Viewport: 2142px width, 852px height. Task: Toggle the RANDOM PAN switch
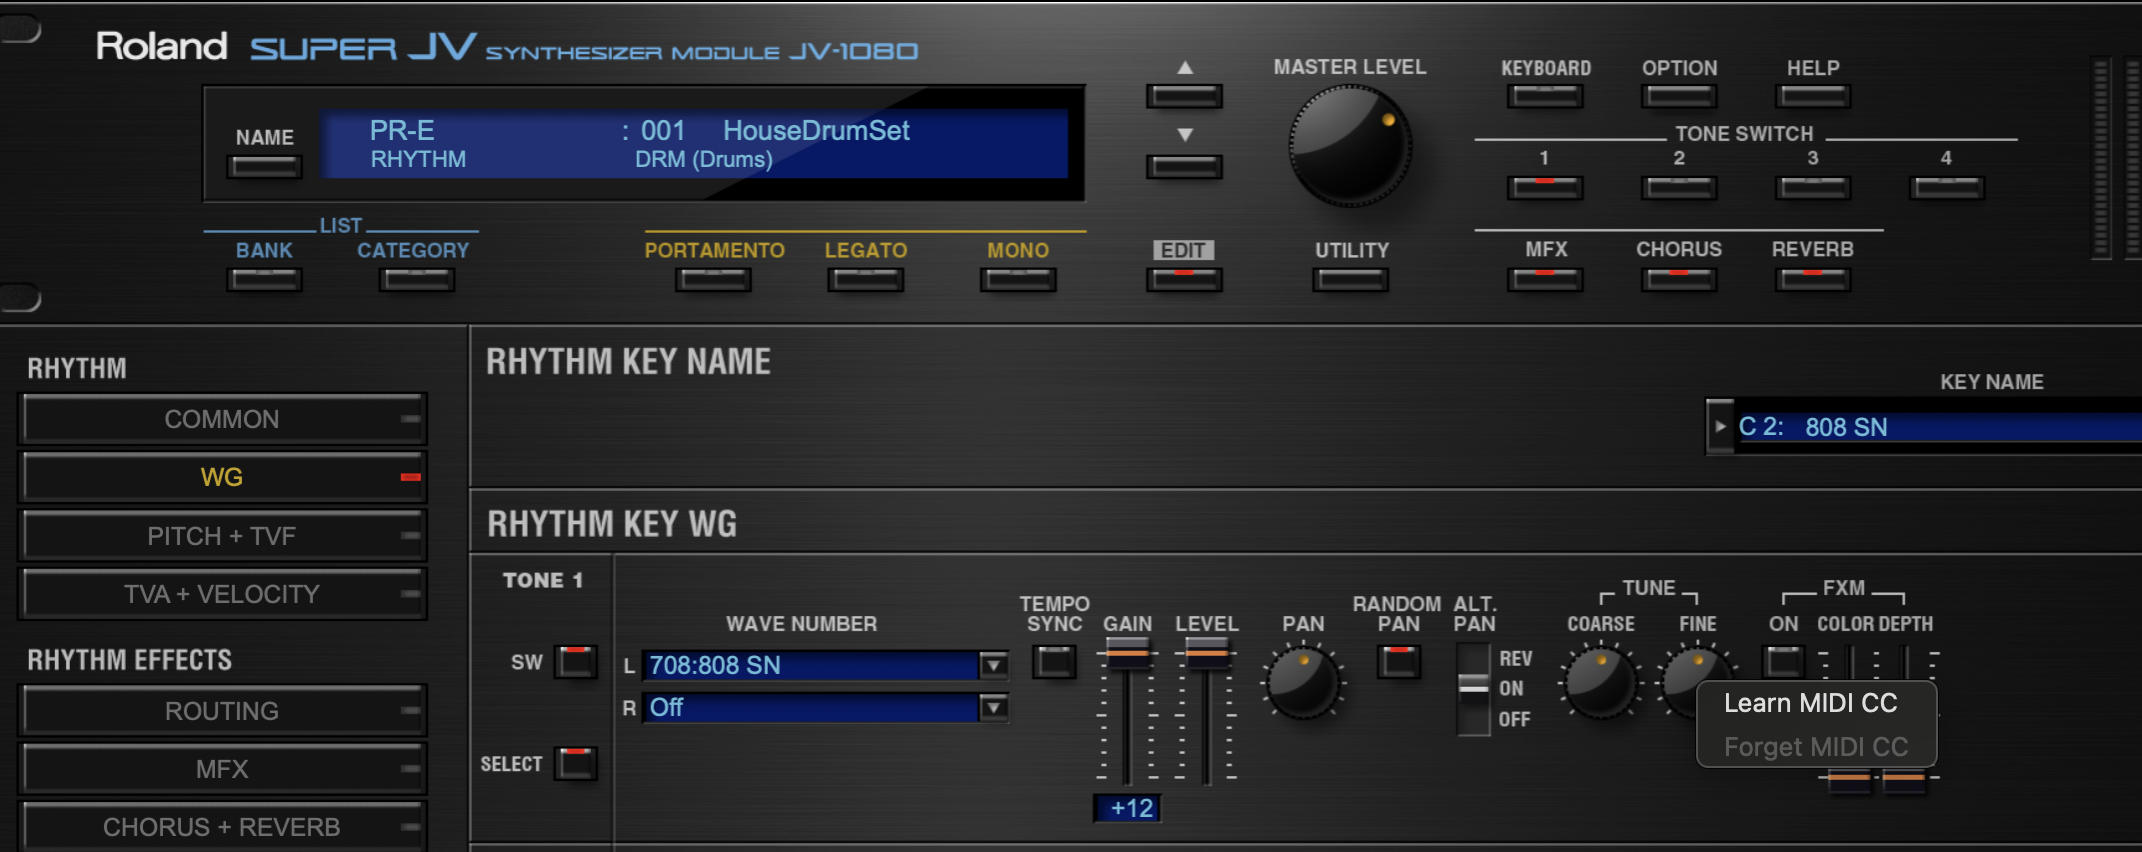point(1399,661)
